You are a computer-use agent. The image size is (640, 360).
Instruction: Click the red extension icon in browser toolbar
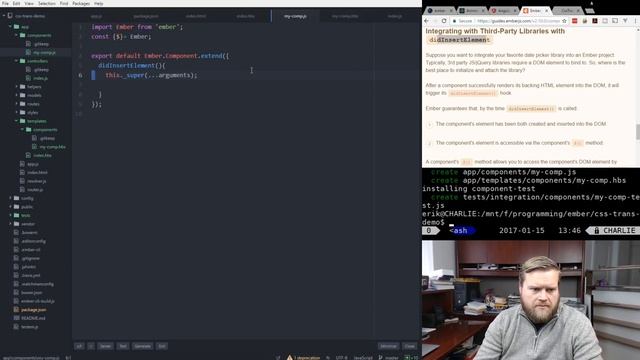point(575,21)
